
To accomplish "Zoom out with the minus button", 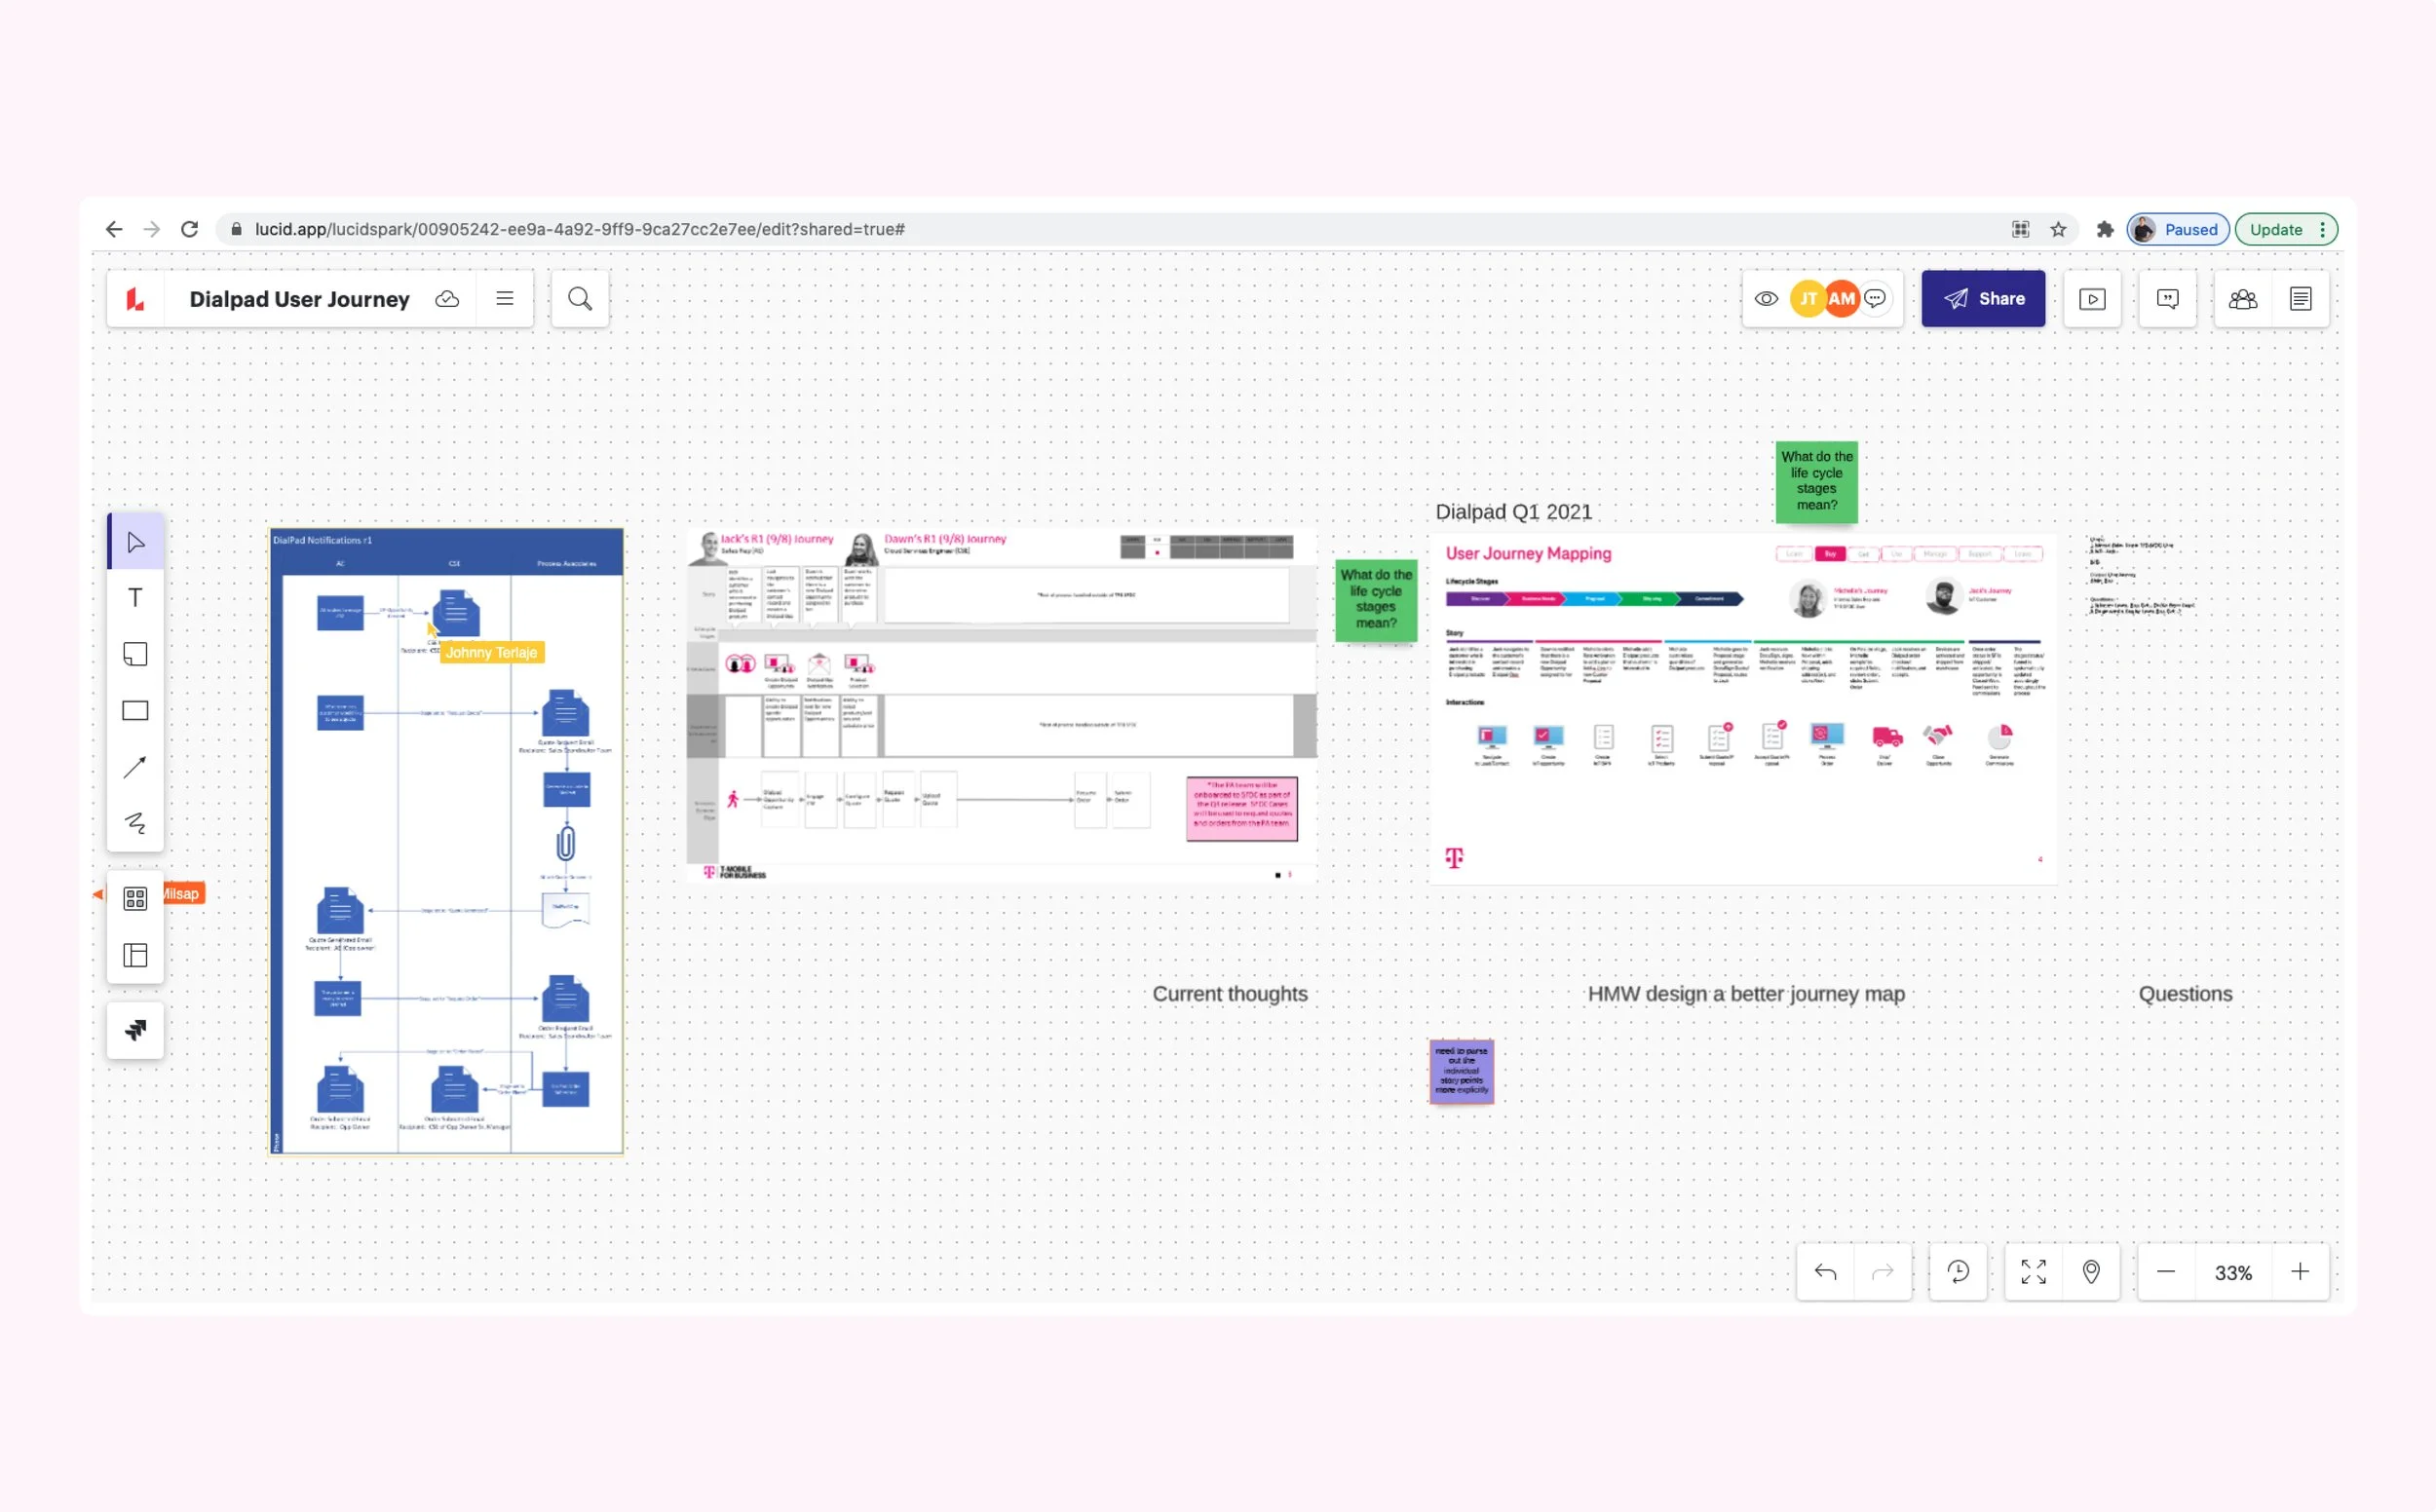I will (2166, 1272).
